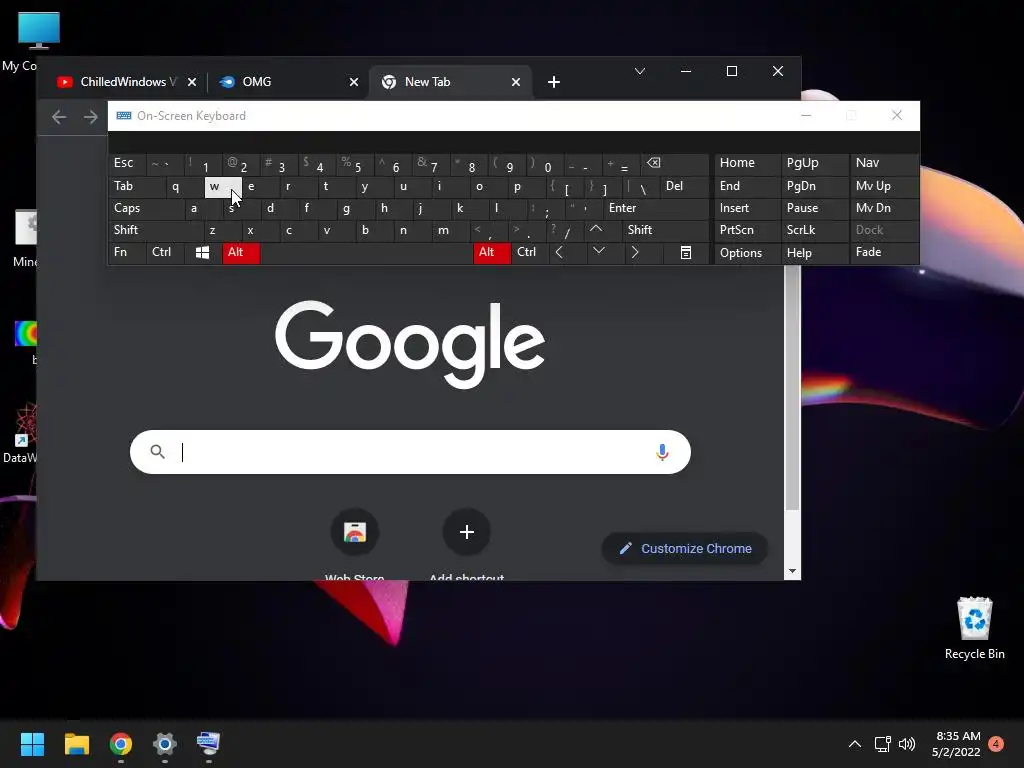The width and height of the screenshot is (1024, 768).
Task: Click the Help key on keyboard
Action: [x=814, y=253]
